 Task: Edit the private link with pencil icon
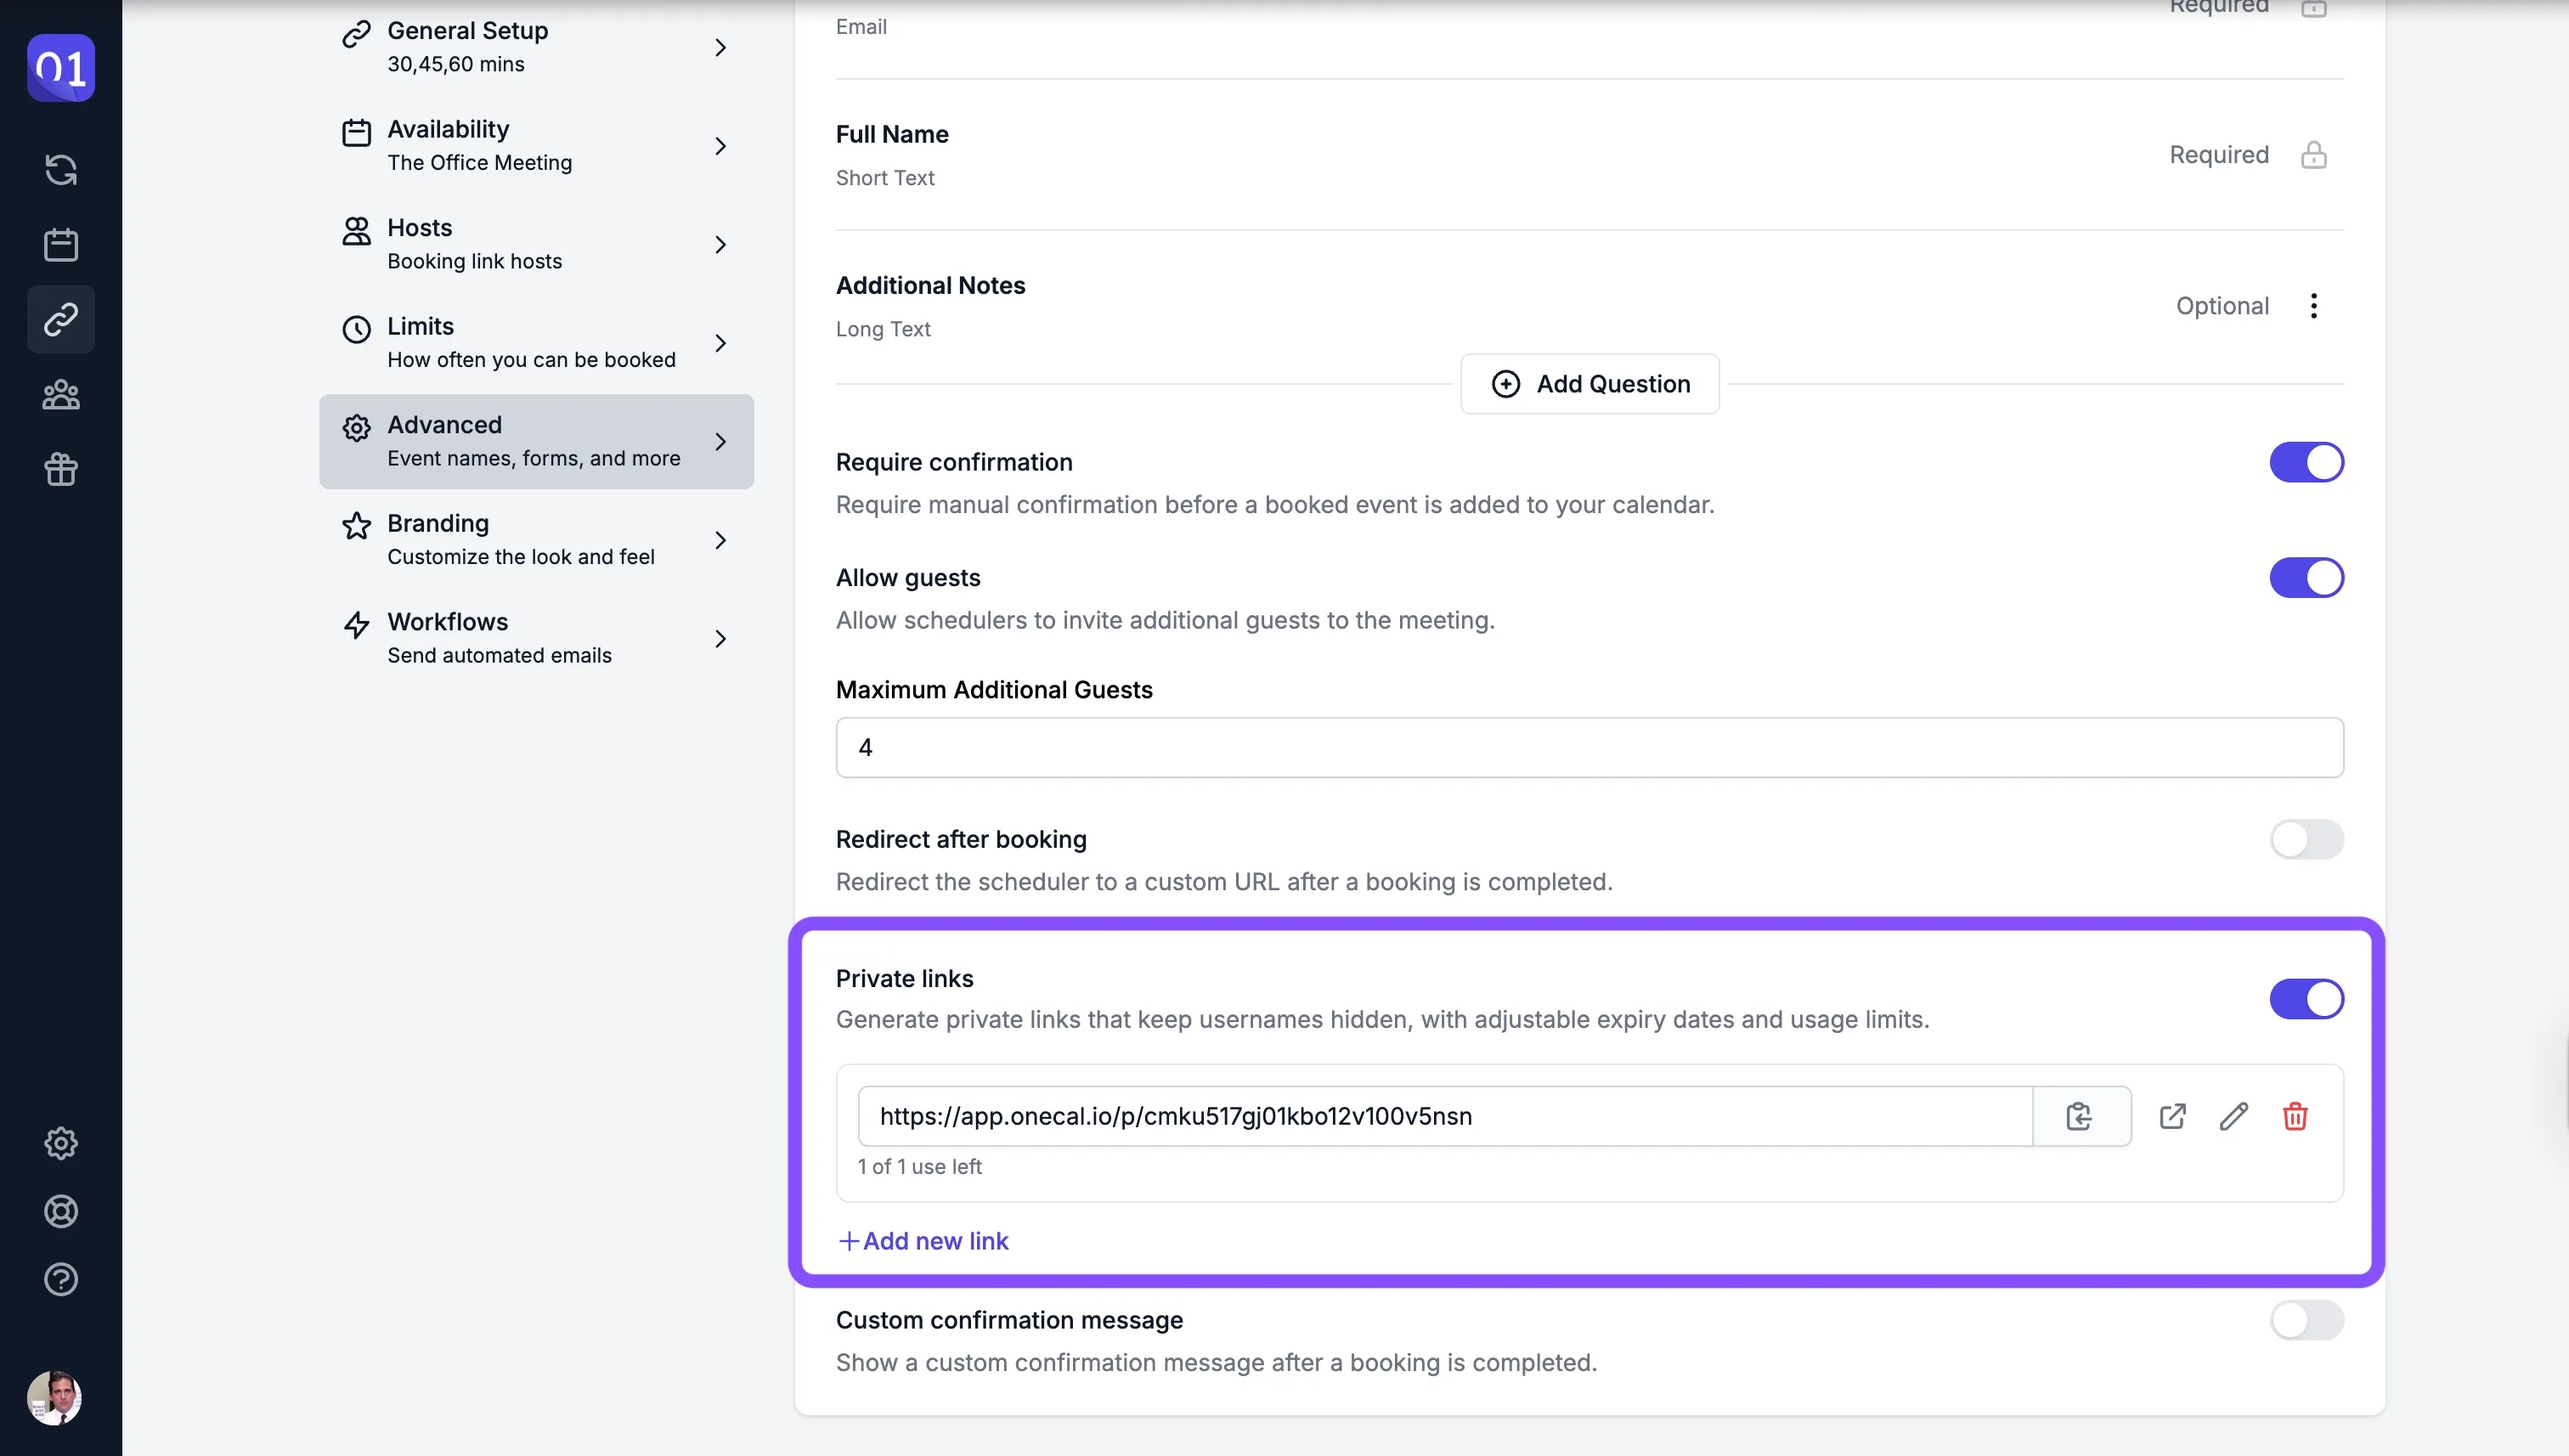click(2233, 1116)
